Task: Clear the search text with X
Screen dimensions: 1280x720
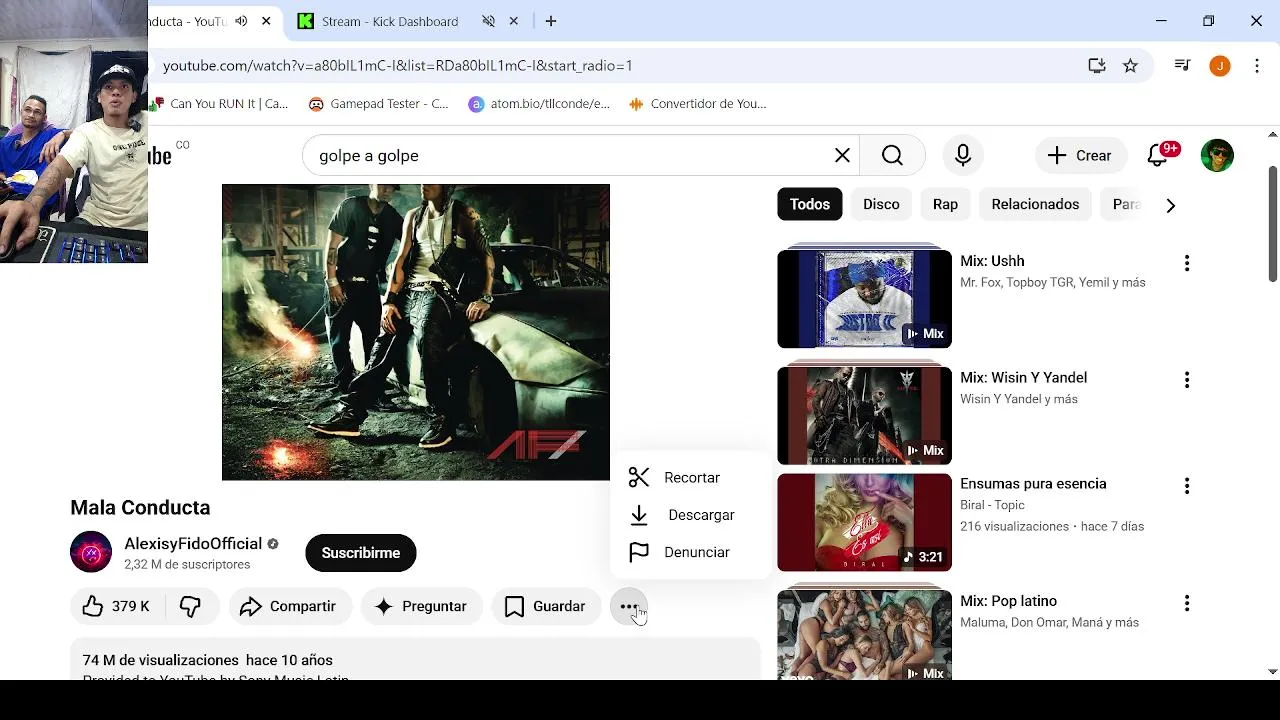Action: [x=842, y=156]
